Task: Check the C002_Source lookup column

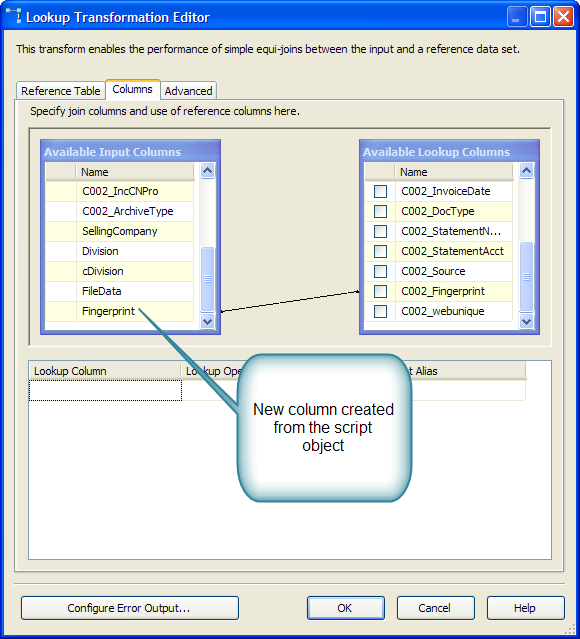Action: tap(380, 271)
